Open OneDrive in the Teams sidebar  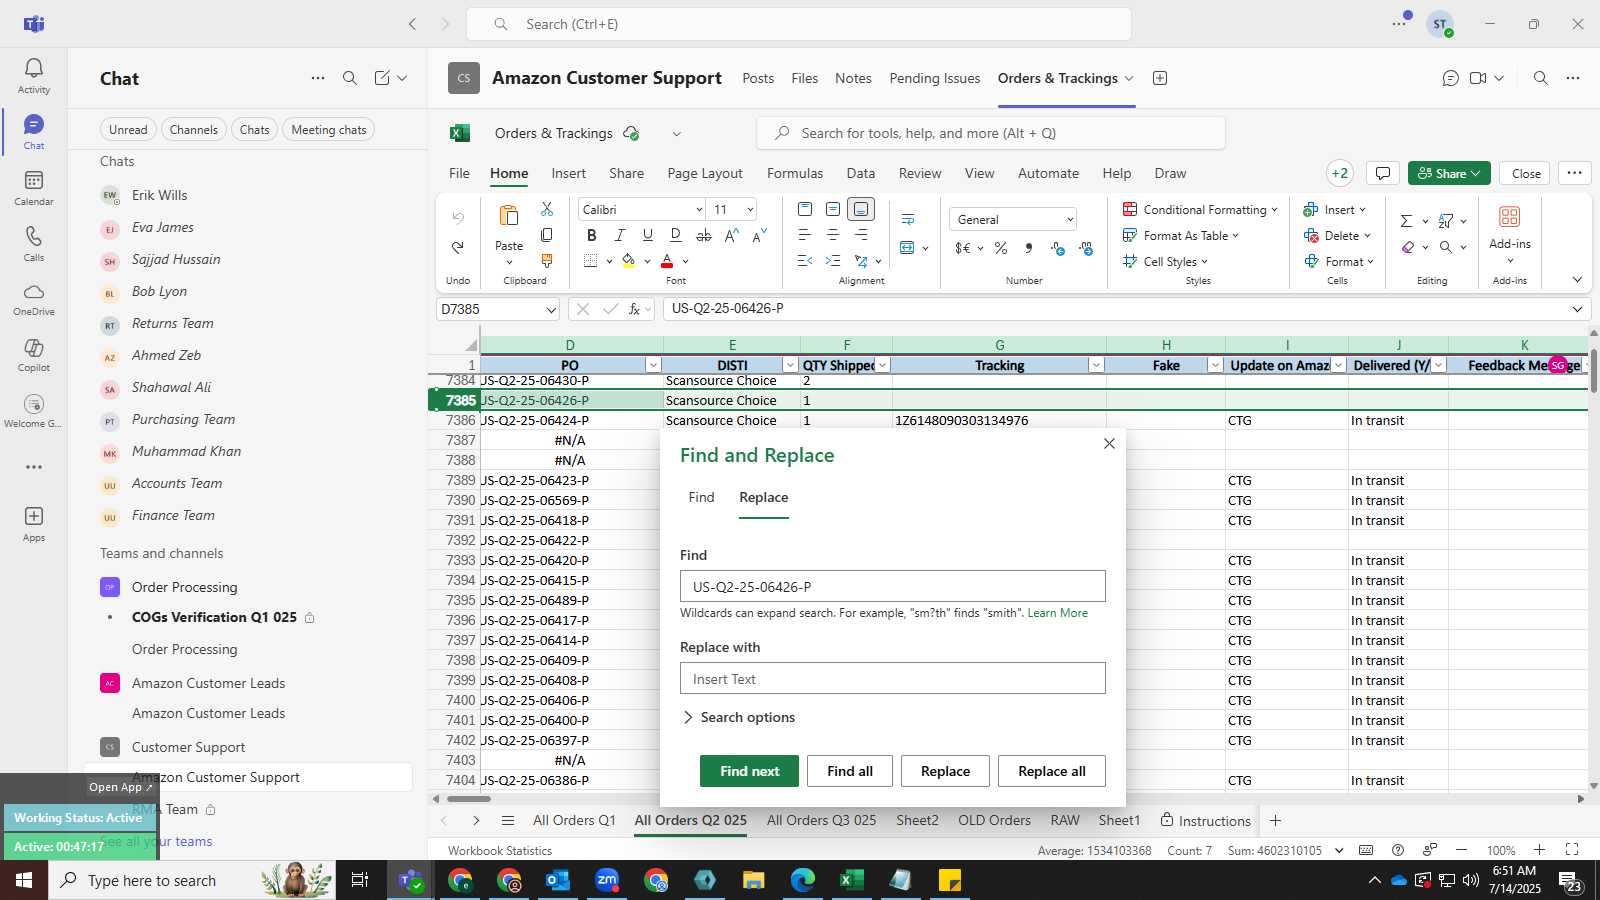coord(33,299)
